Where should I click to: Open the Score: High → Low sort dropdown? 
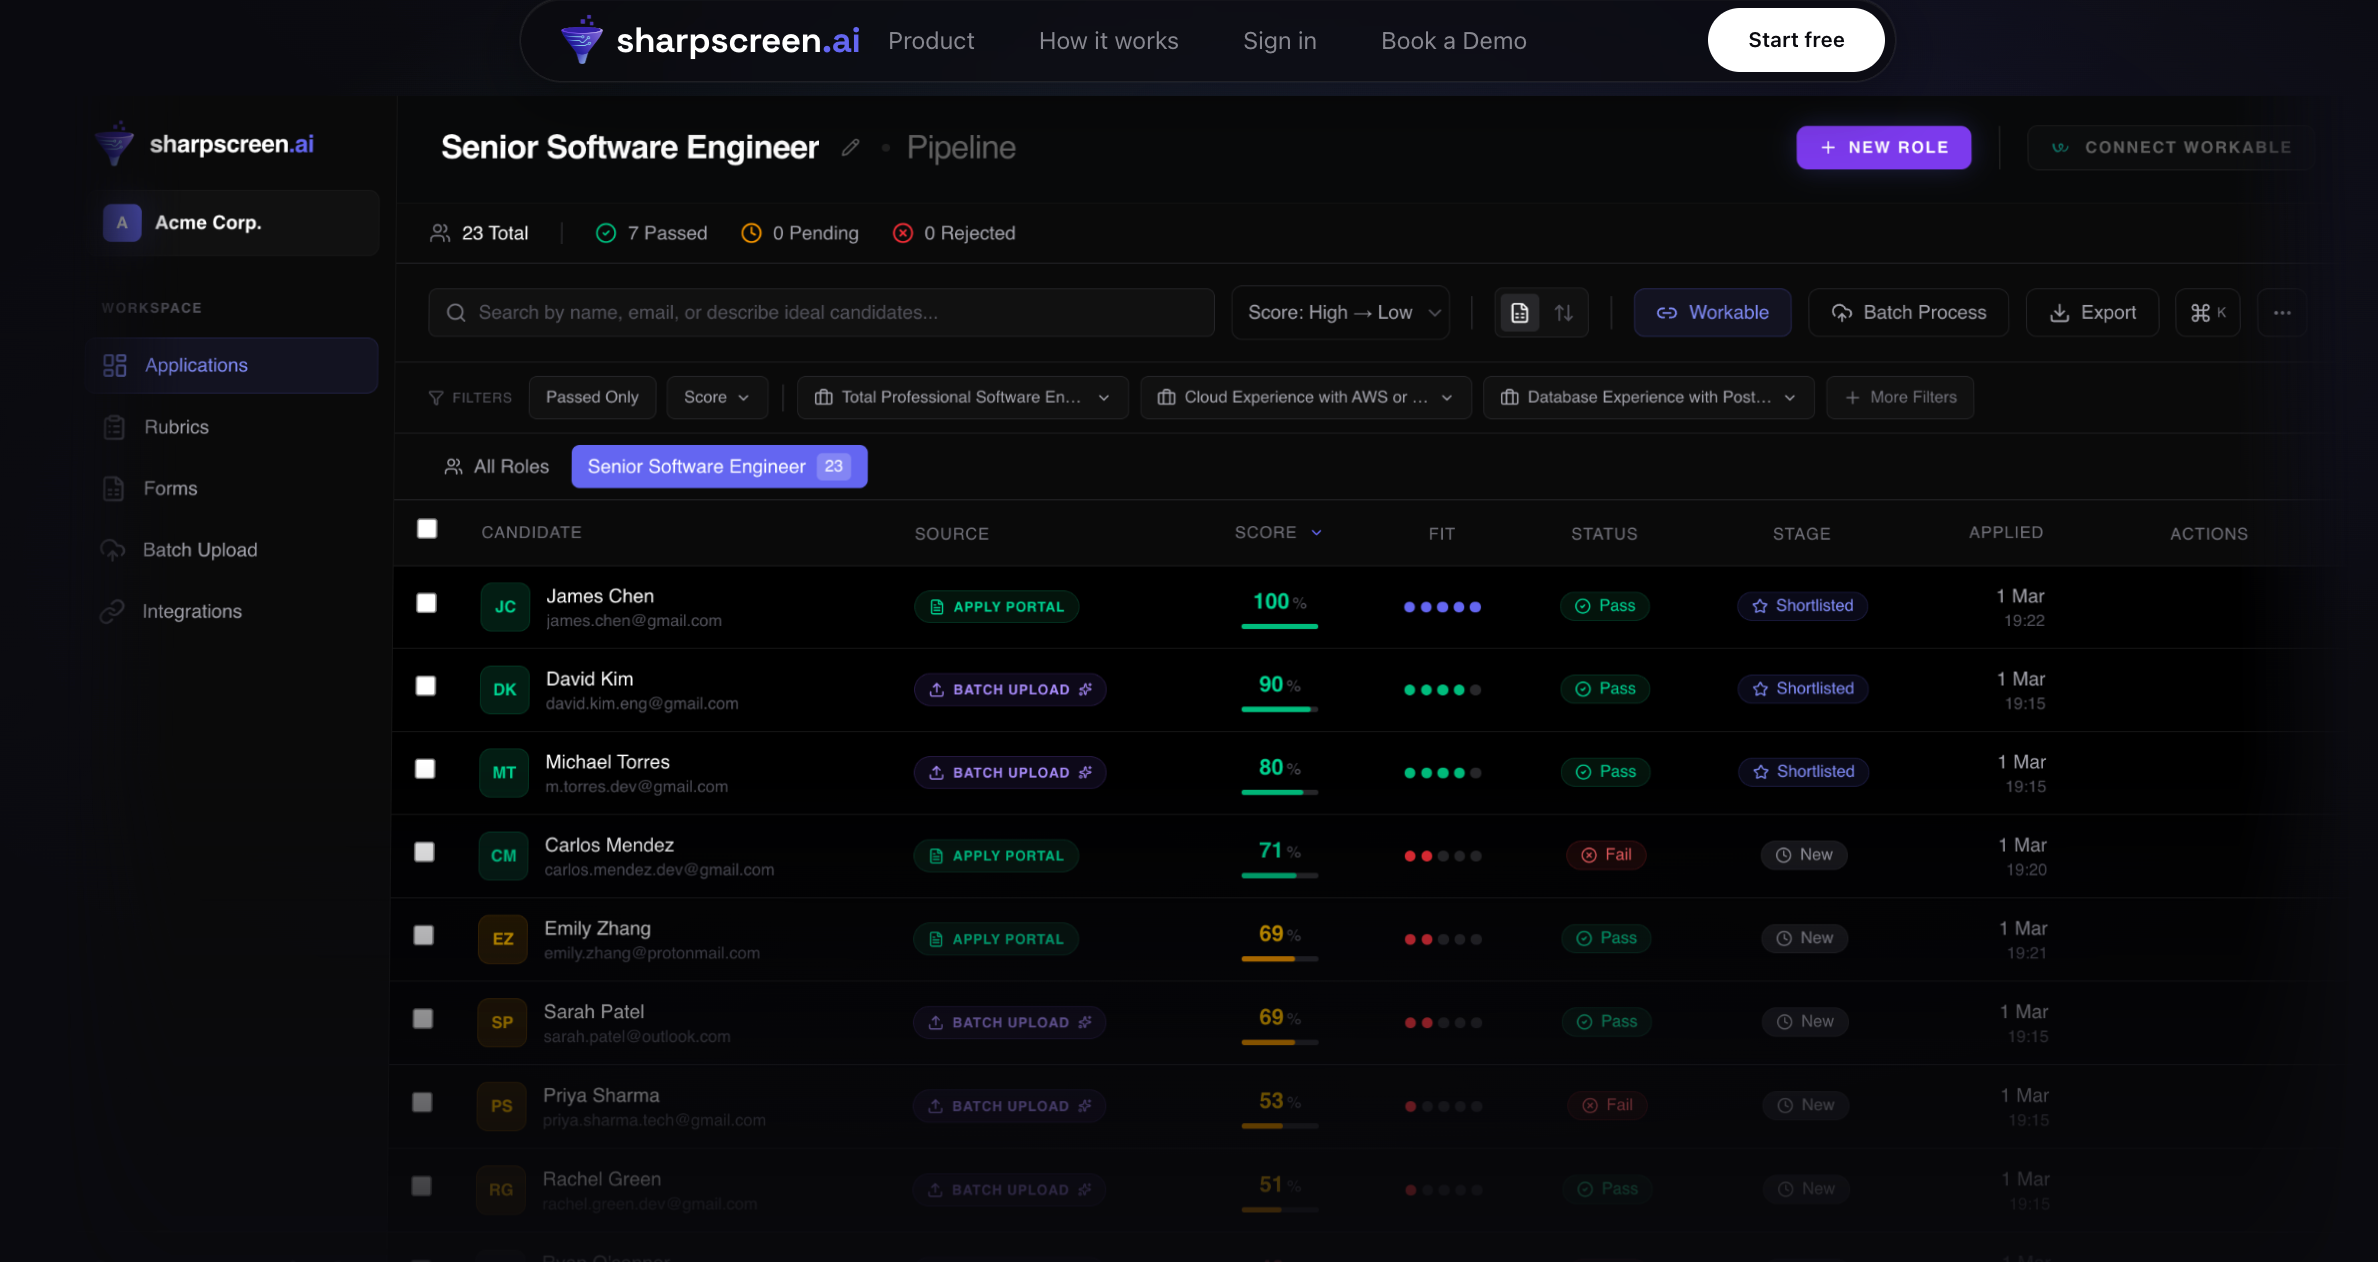[1340, 313]
